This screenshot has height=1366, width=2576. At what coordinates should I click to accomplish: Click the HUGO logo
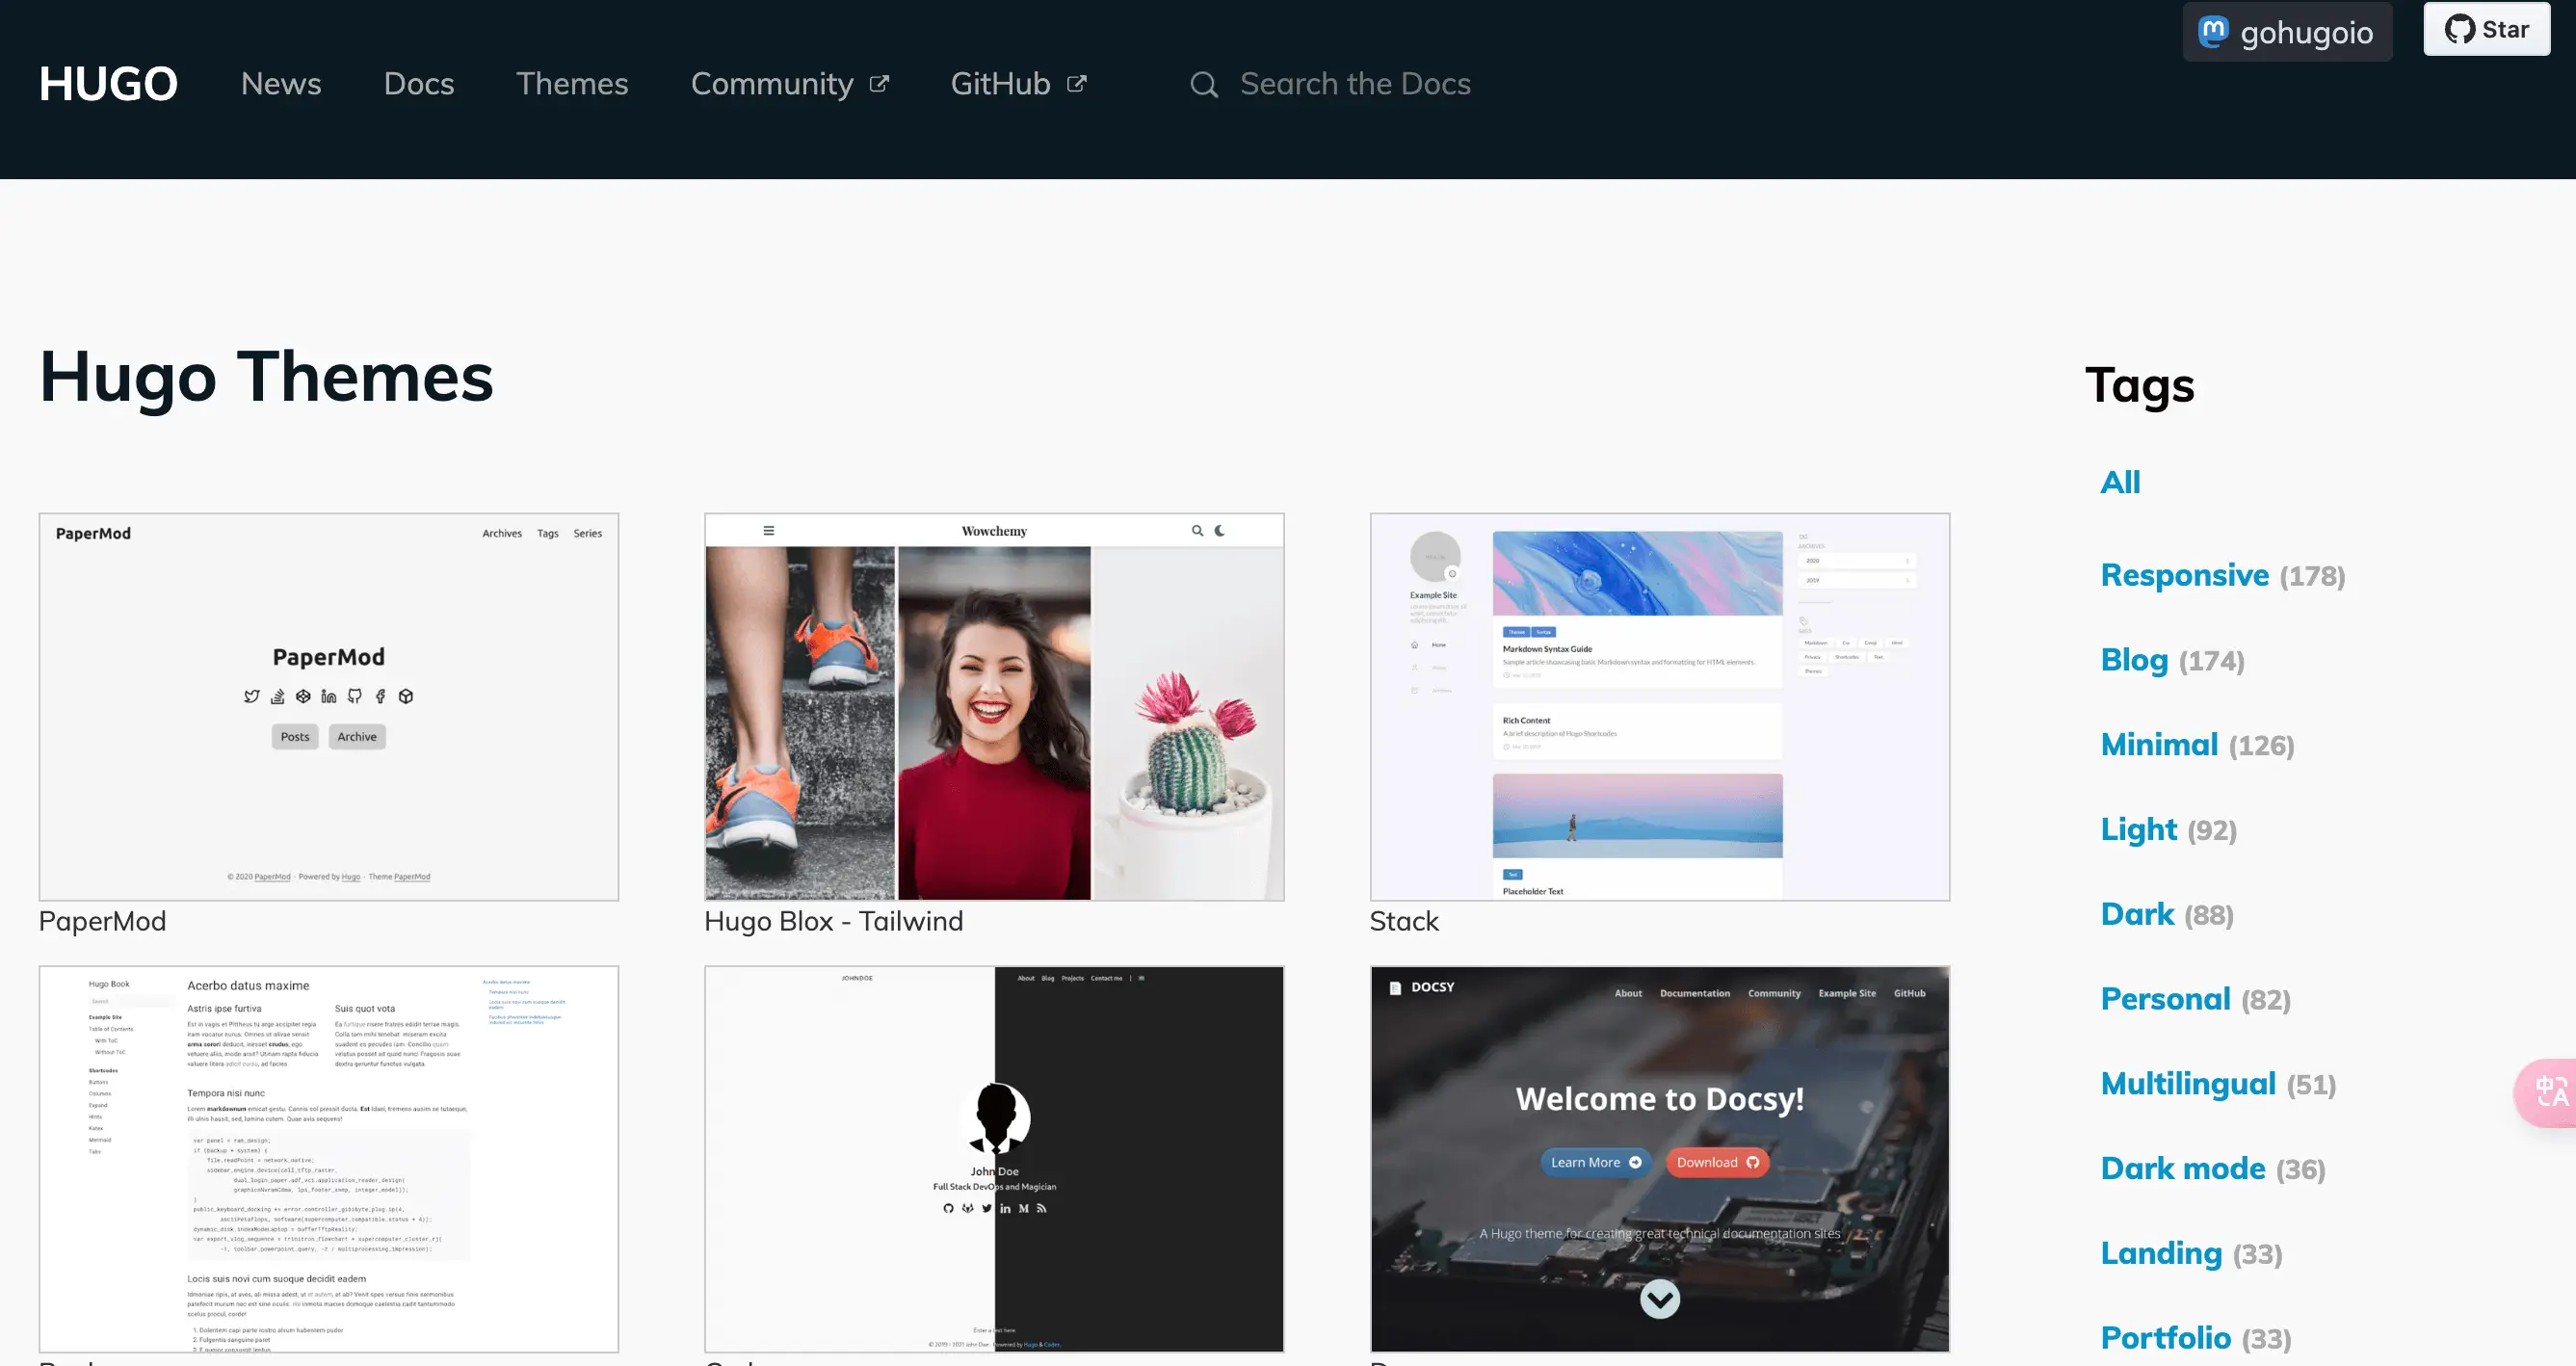point(108,84)
